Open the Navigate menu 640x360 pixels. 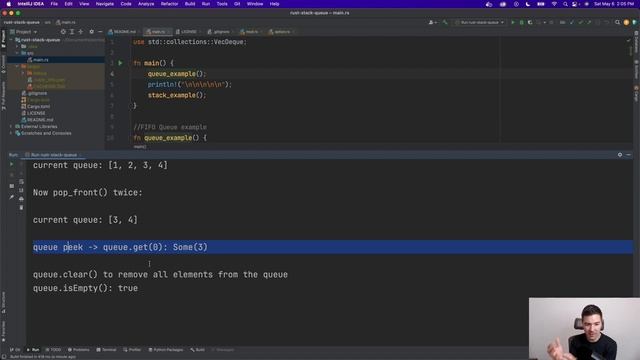(105, 4)
